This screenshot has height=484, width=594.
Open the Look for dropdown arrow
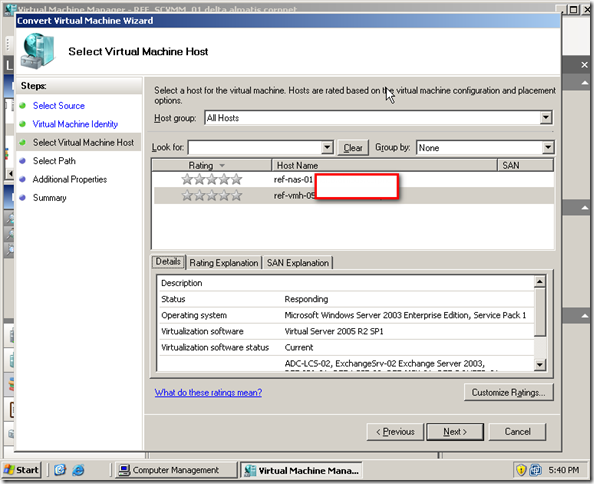(327, 147)
